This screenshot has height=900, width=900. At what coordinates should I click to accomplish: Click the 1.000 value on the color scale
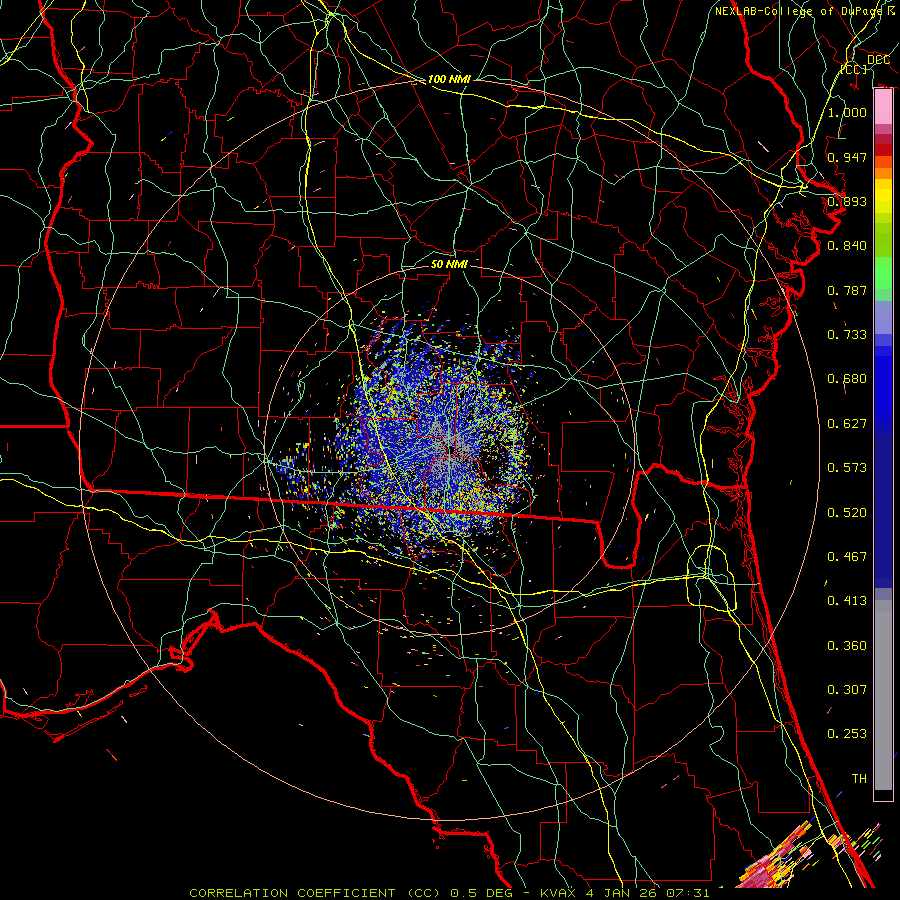click(847, 112)
